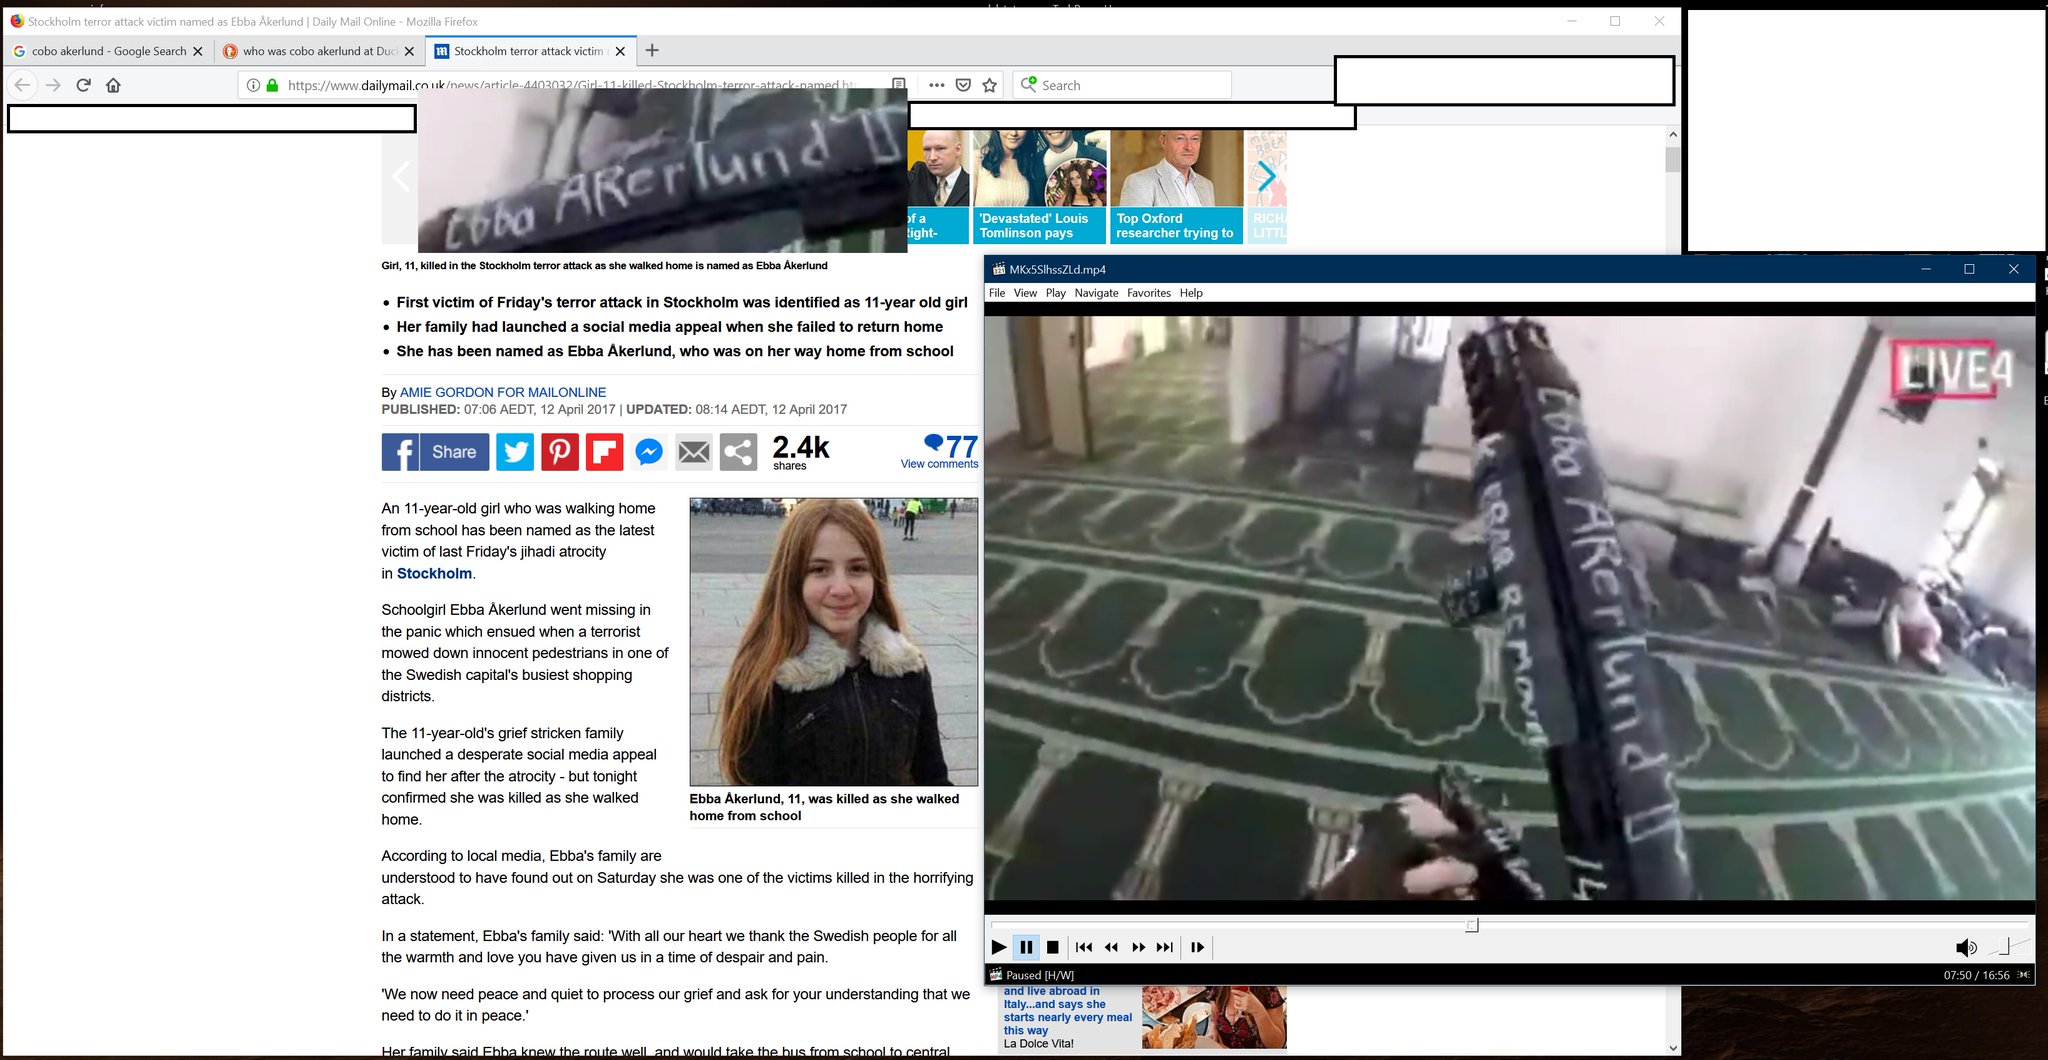Click 07:50 / 16:56 time display
The height and width of the screenshot is (1060, 2048).
tap(1976, 975)
